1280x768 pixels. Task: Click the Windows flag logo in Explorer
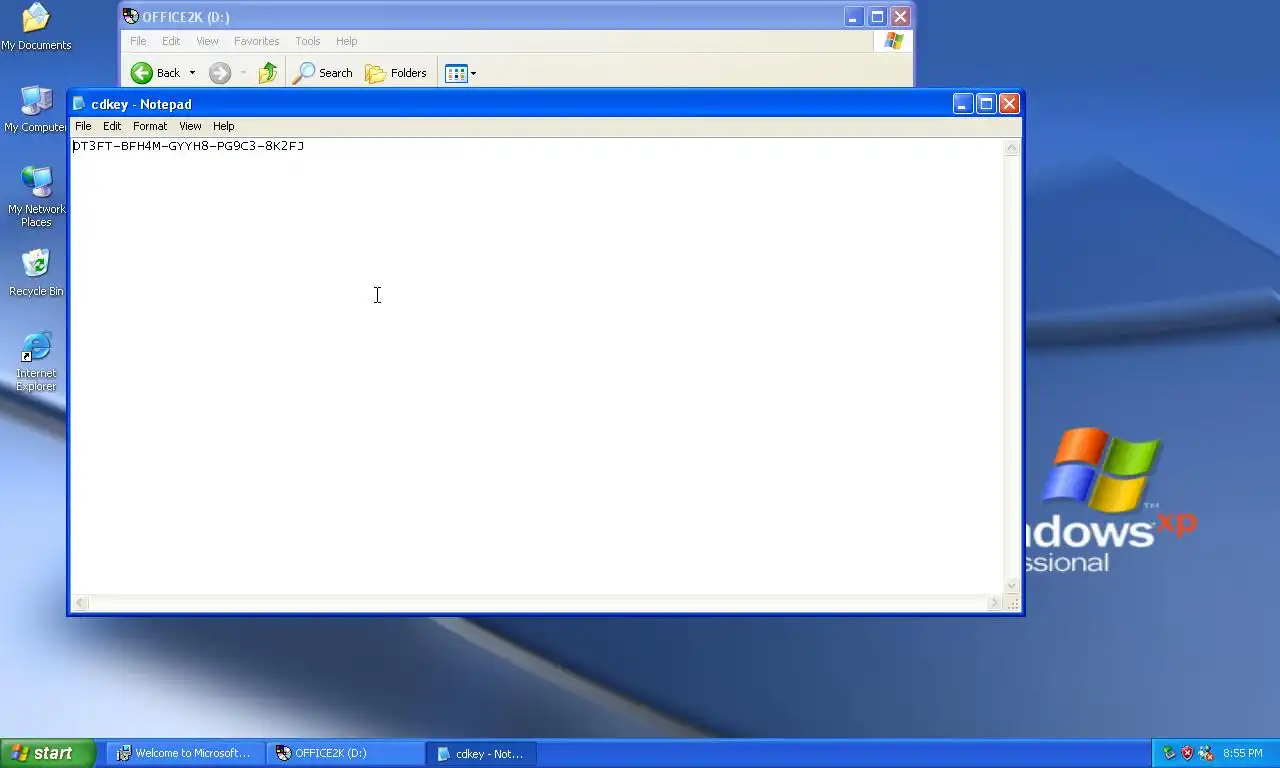click(893, 41)
